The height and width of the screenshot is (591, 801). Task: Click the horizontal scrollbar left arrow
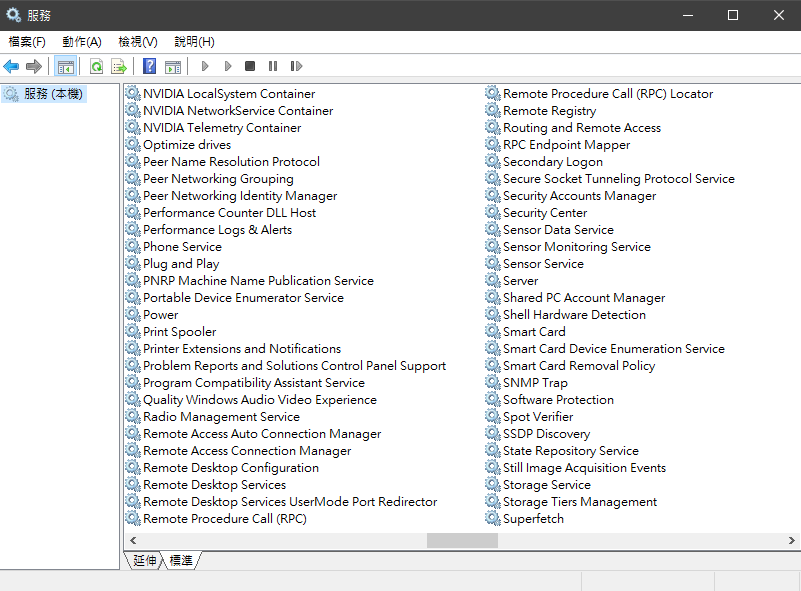[133, 540]
